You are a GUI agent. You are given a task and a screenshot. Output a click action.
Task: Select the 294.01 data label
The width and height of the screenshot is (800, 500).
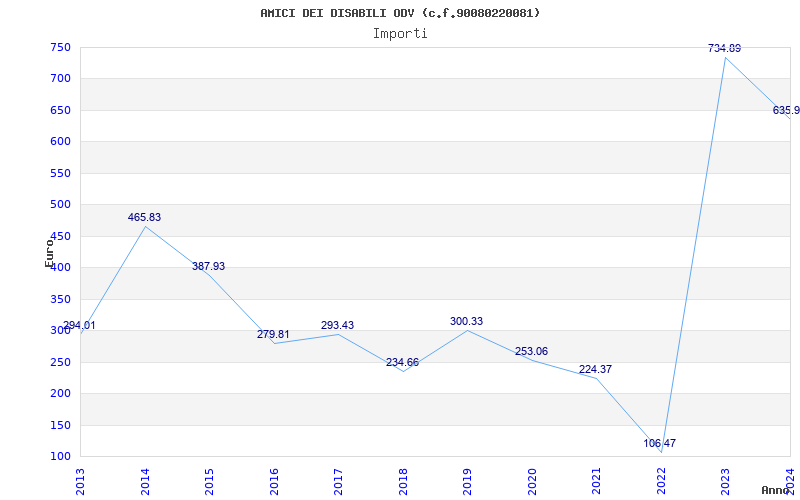point(79,326)
